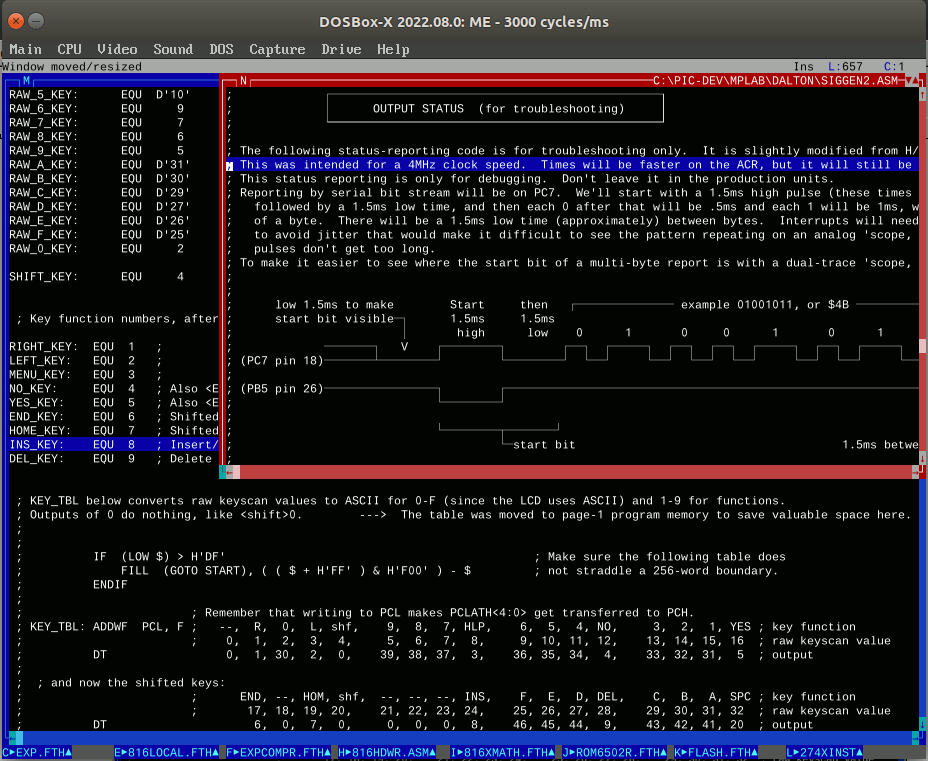
Task: Click the up arrow at SIGGEN2.ASM window corner
Action: pos(917,80)
